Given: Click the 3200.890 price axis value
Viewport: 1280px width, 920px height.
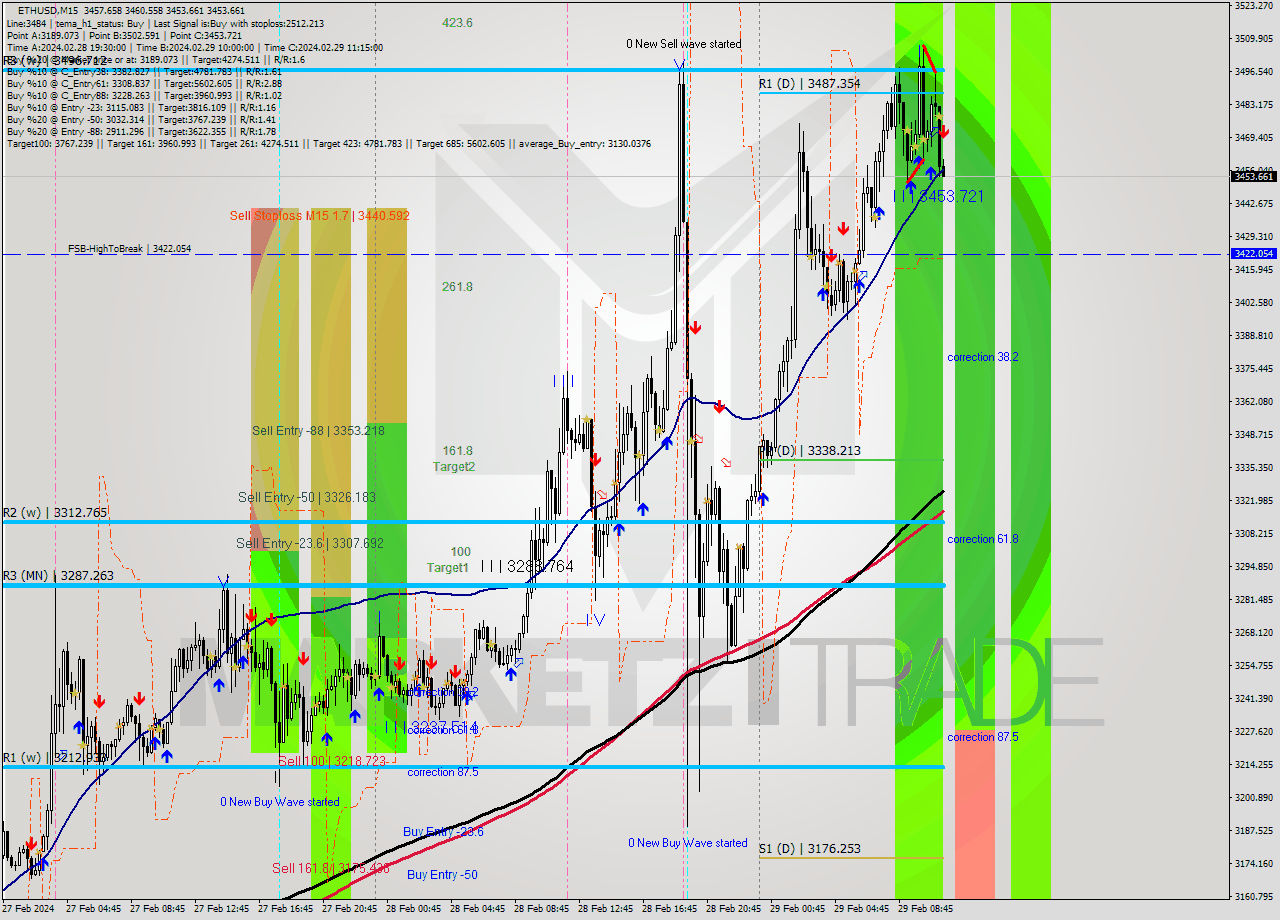Looking at the screenshot, I should tap(1253, 798).
